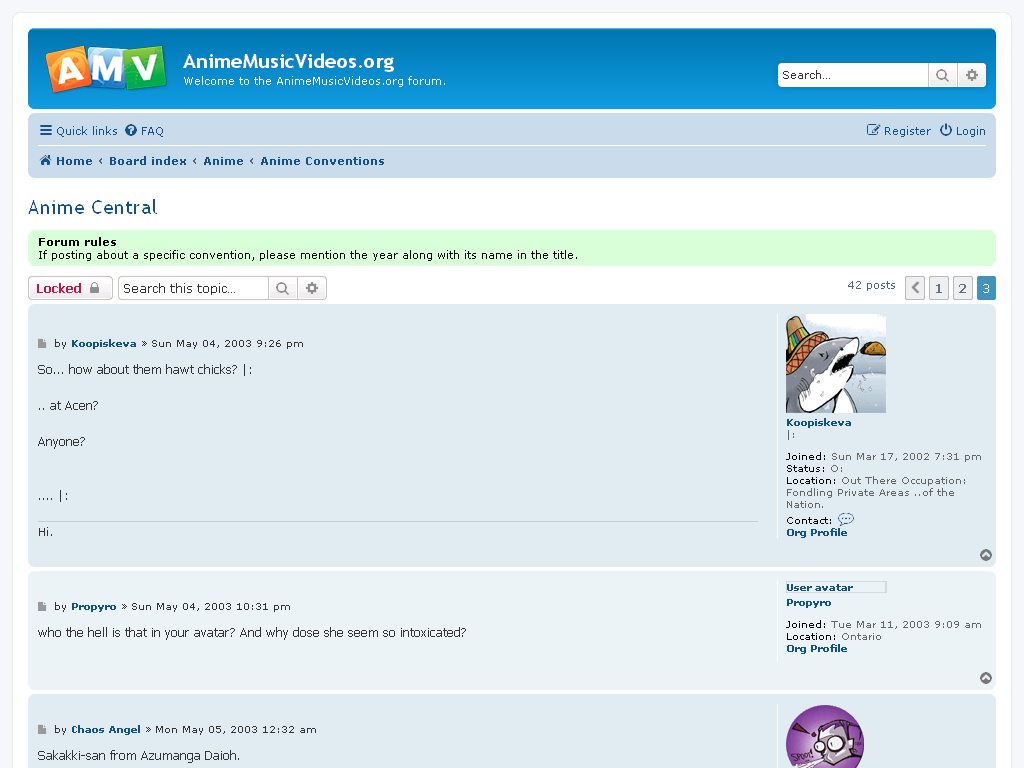
Task: Open Board index breadcrumb
Action: [x=148, y=161]
